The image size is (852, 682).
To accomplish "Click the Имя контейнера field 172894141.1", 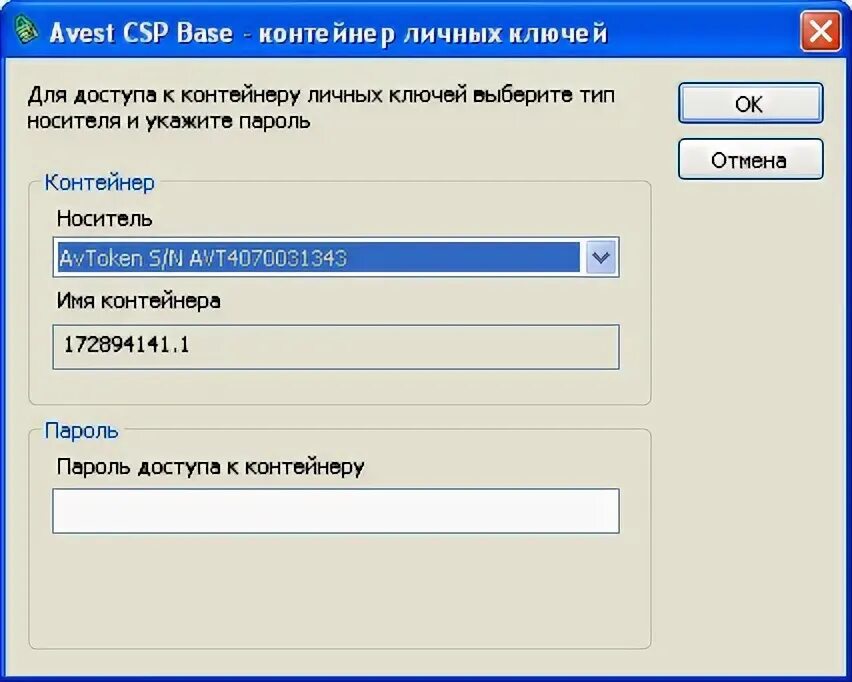I will click(x=336, y=347).
